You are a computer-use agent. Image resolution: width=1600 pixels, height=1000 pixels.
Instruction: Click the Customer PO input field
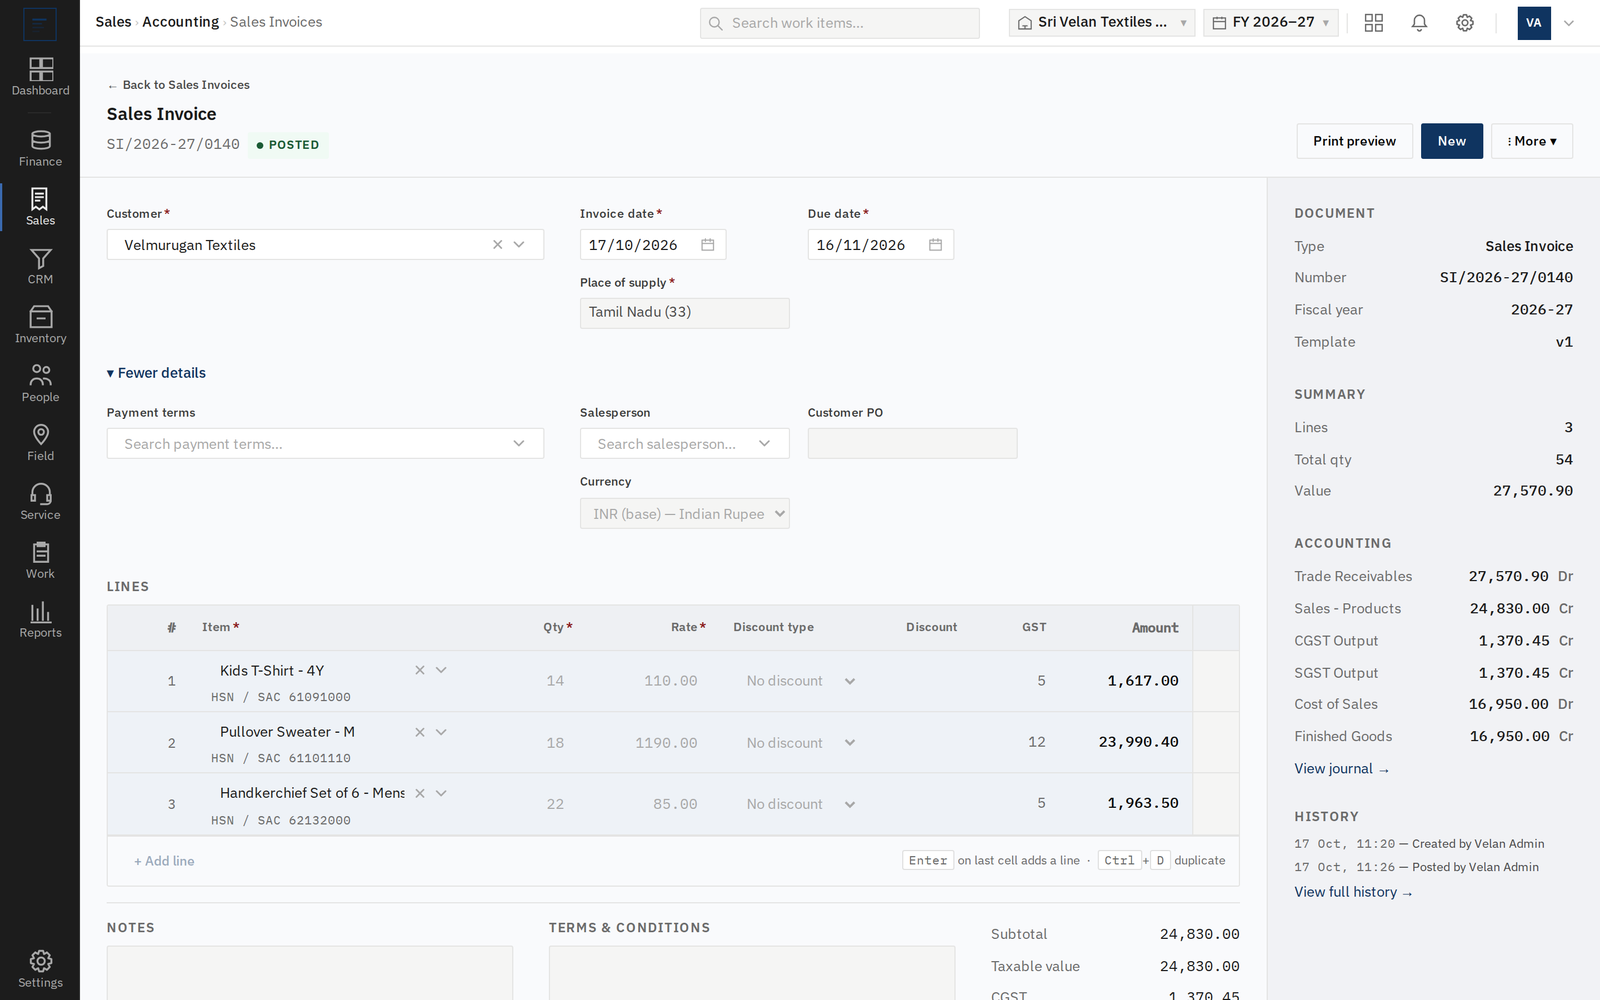(x=913, y=444)
